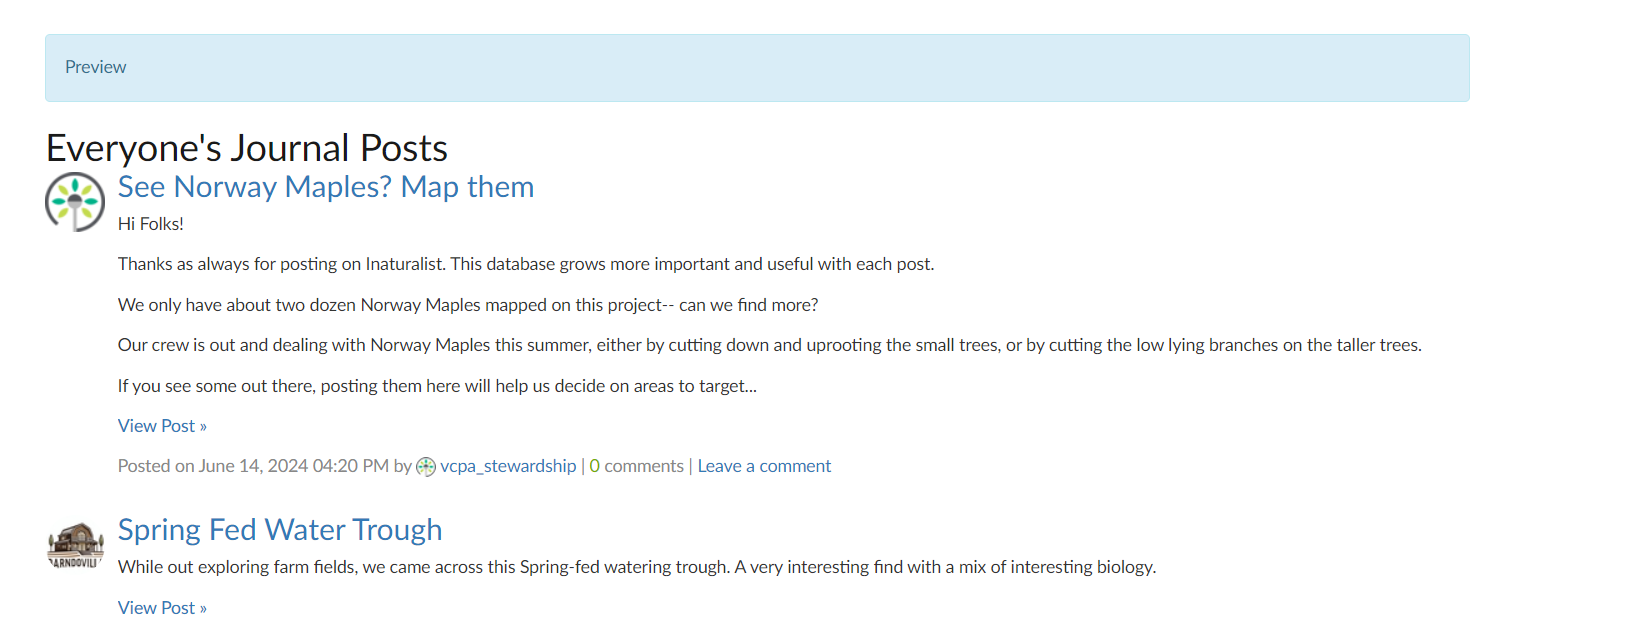Click View Post under the Norway Maples post
Image resolution: width=1626 pixels, height=619 pixels.
click(162, 426)
